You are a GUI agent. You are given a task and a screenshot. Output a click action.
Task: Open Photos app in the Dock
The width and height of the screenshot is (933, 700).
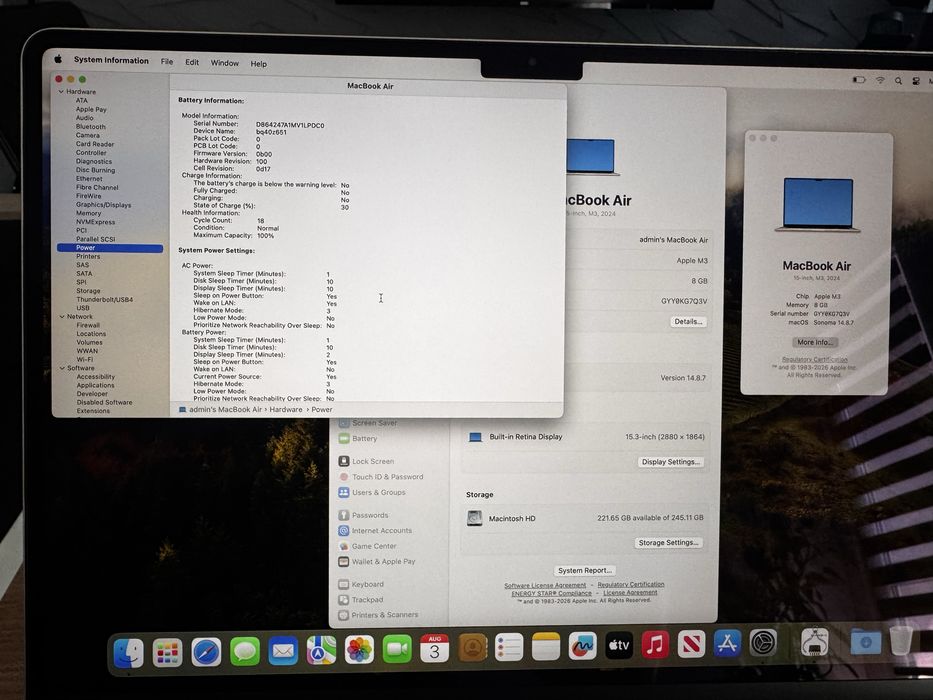pyautogui.click(x=359, y=649)
